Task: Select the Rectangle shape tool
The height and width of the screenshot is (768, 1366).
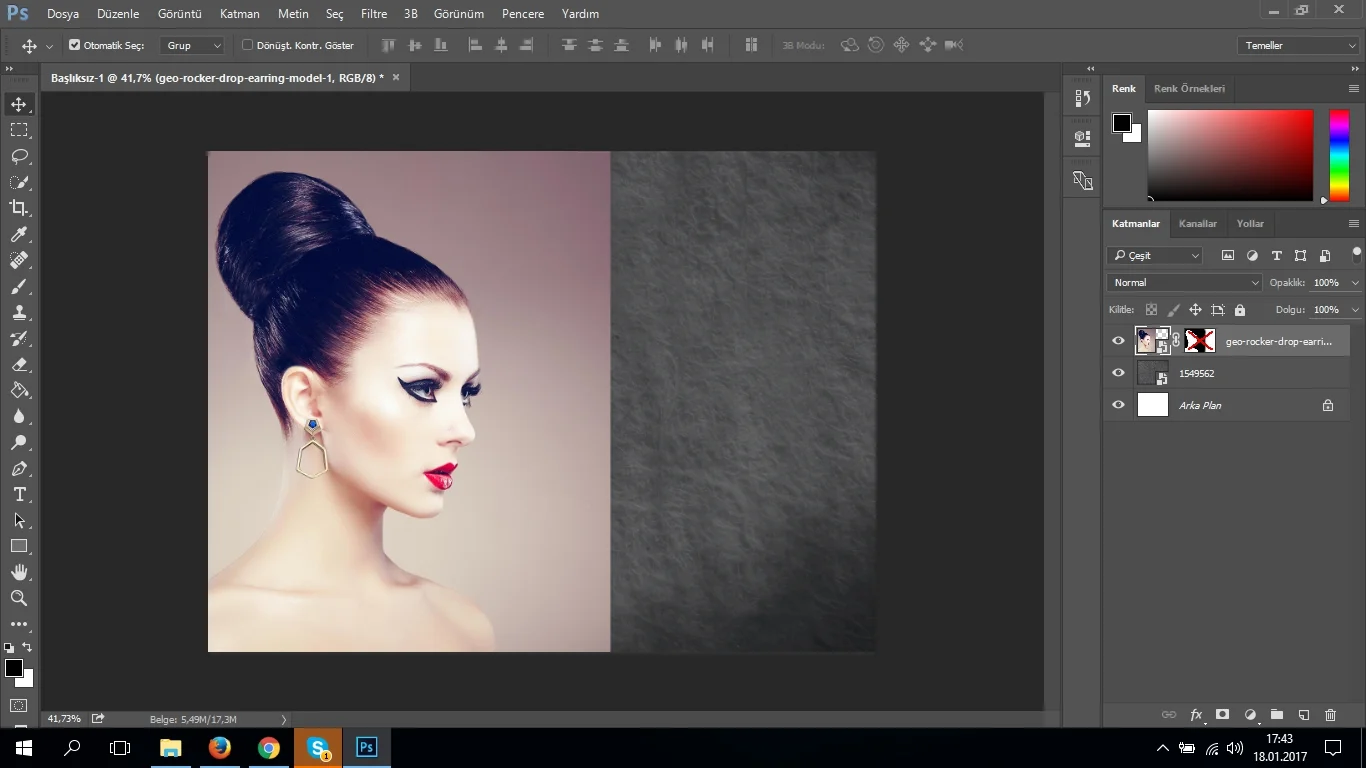Action: pos(19,546)
